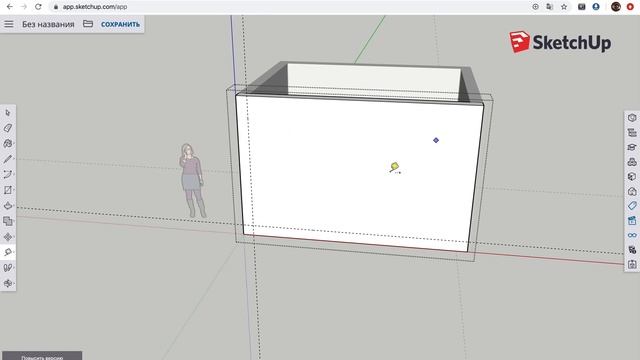Open the Materials cube panel
The width and height of the screenshot is (640, 360).
(x=632, y=177)
